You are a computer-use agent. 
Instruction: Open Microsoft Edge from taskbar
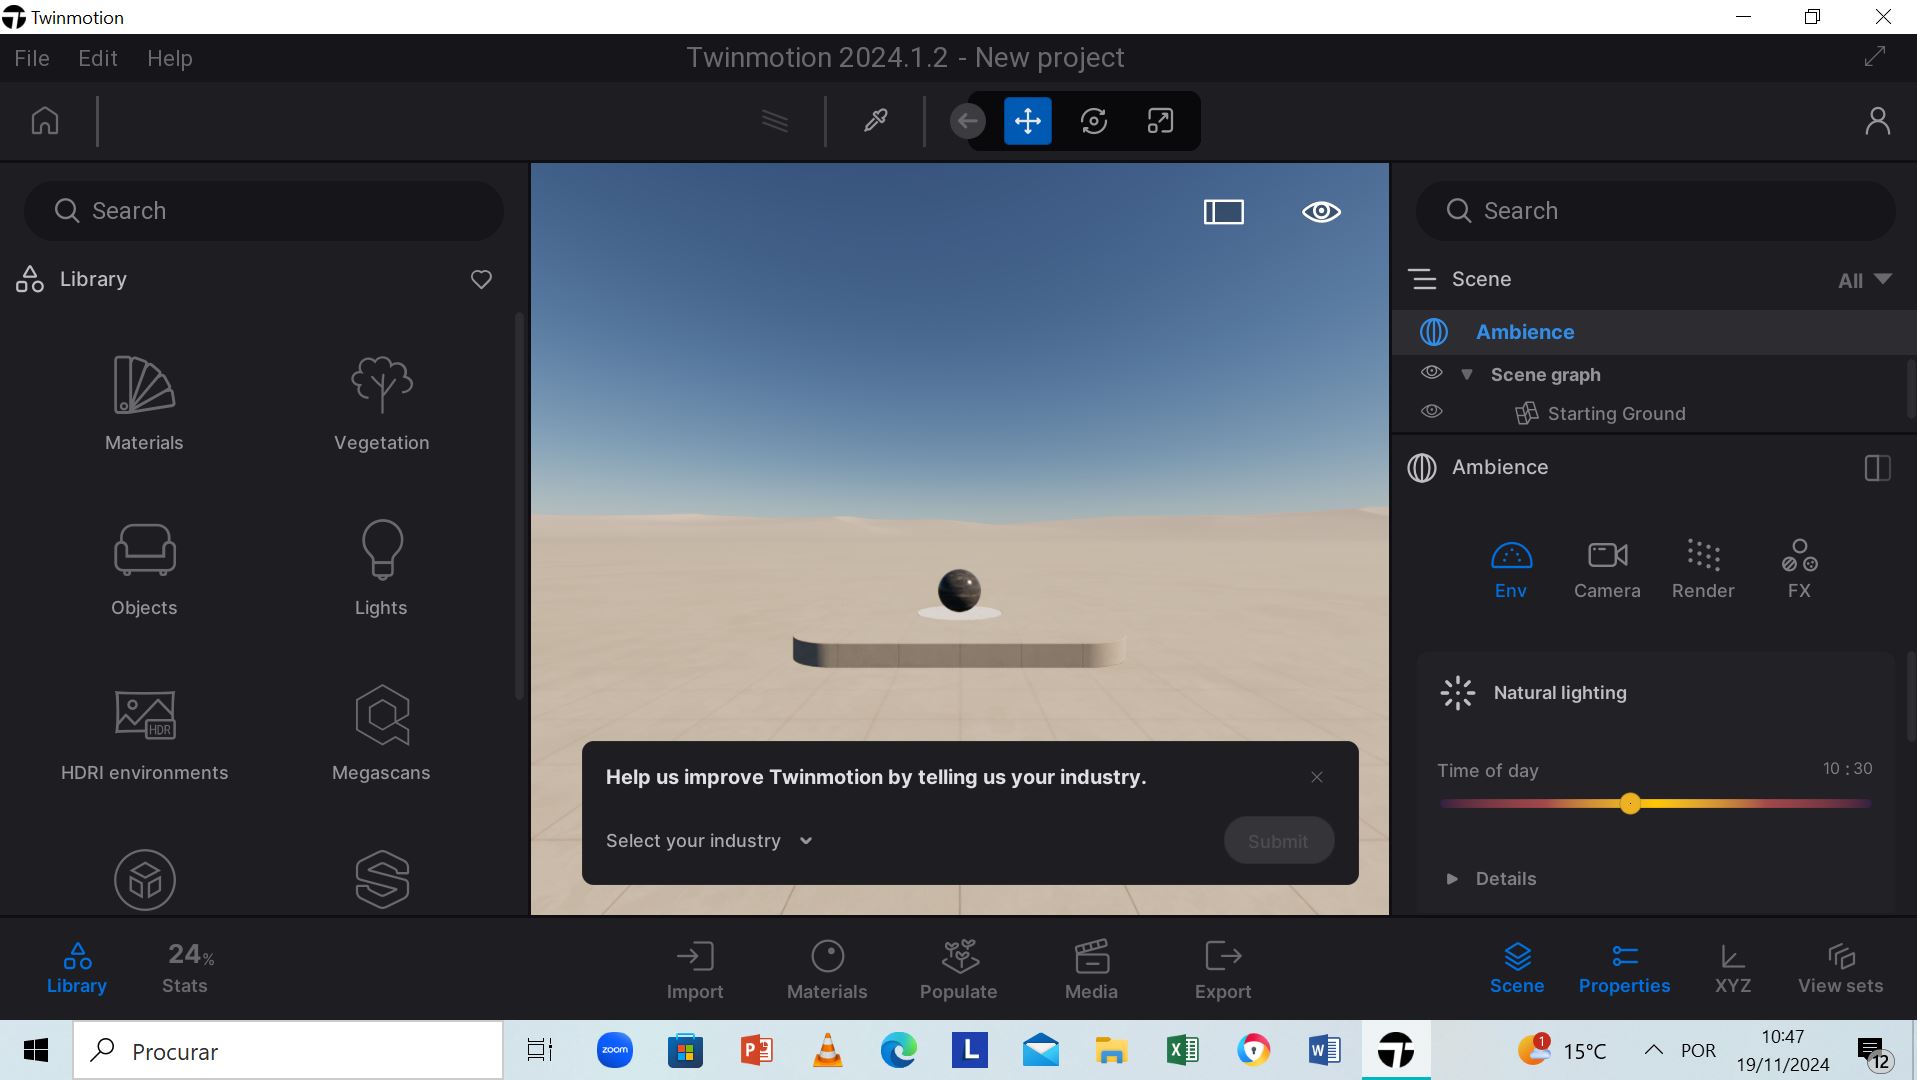(x=898, y=1050)
